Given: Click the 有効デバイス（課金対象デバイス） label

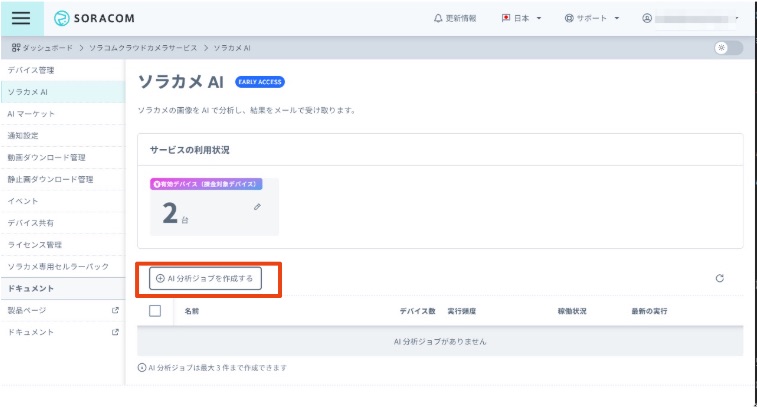Looking at the screenshot, I should click(206, 184).
